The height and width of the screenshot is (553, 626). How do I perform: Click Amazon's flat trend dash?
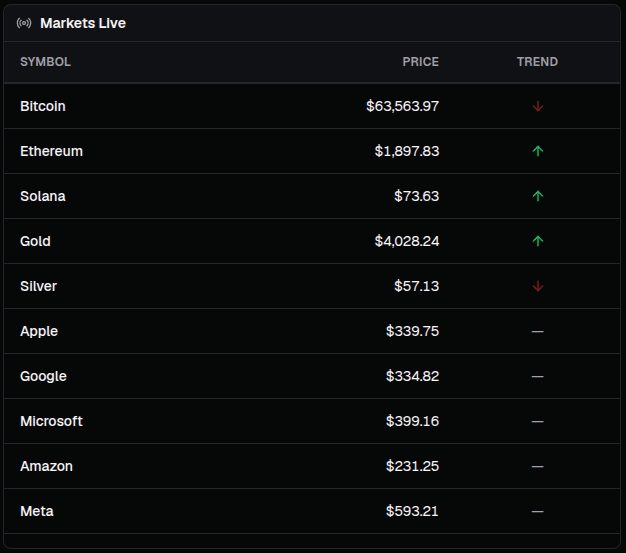click(x=537, y=466)
